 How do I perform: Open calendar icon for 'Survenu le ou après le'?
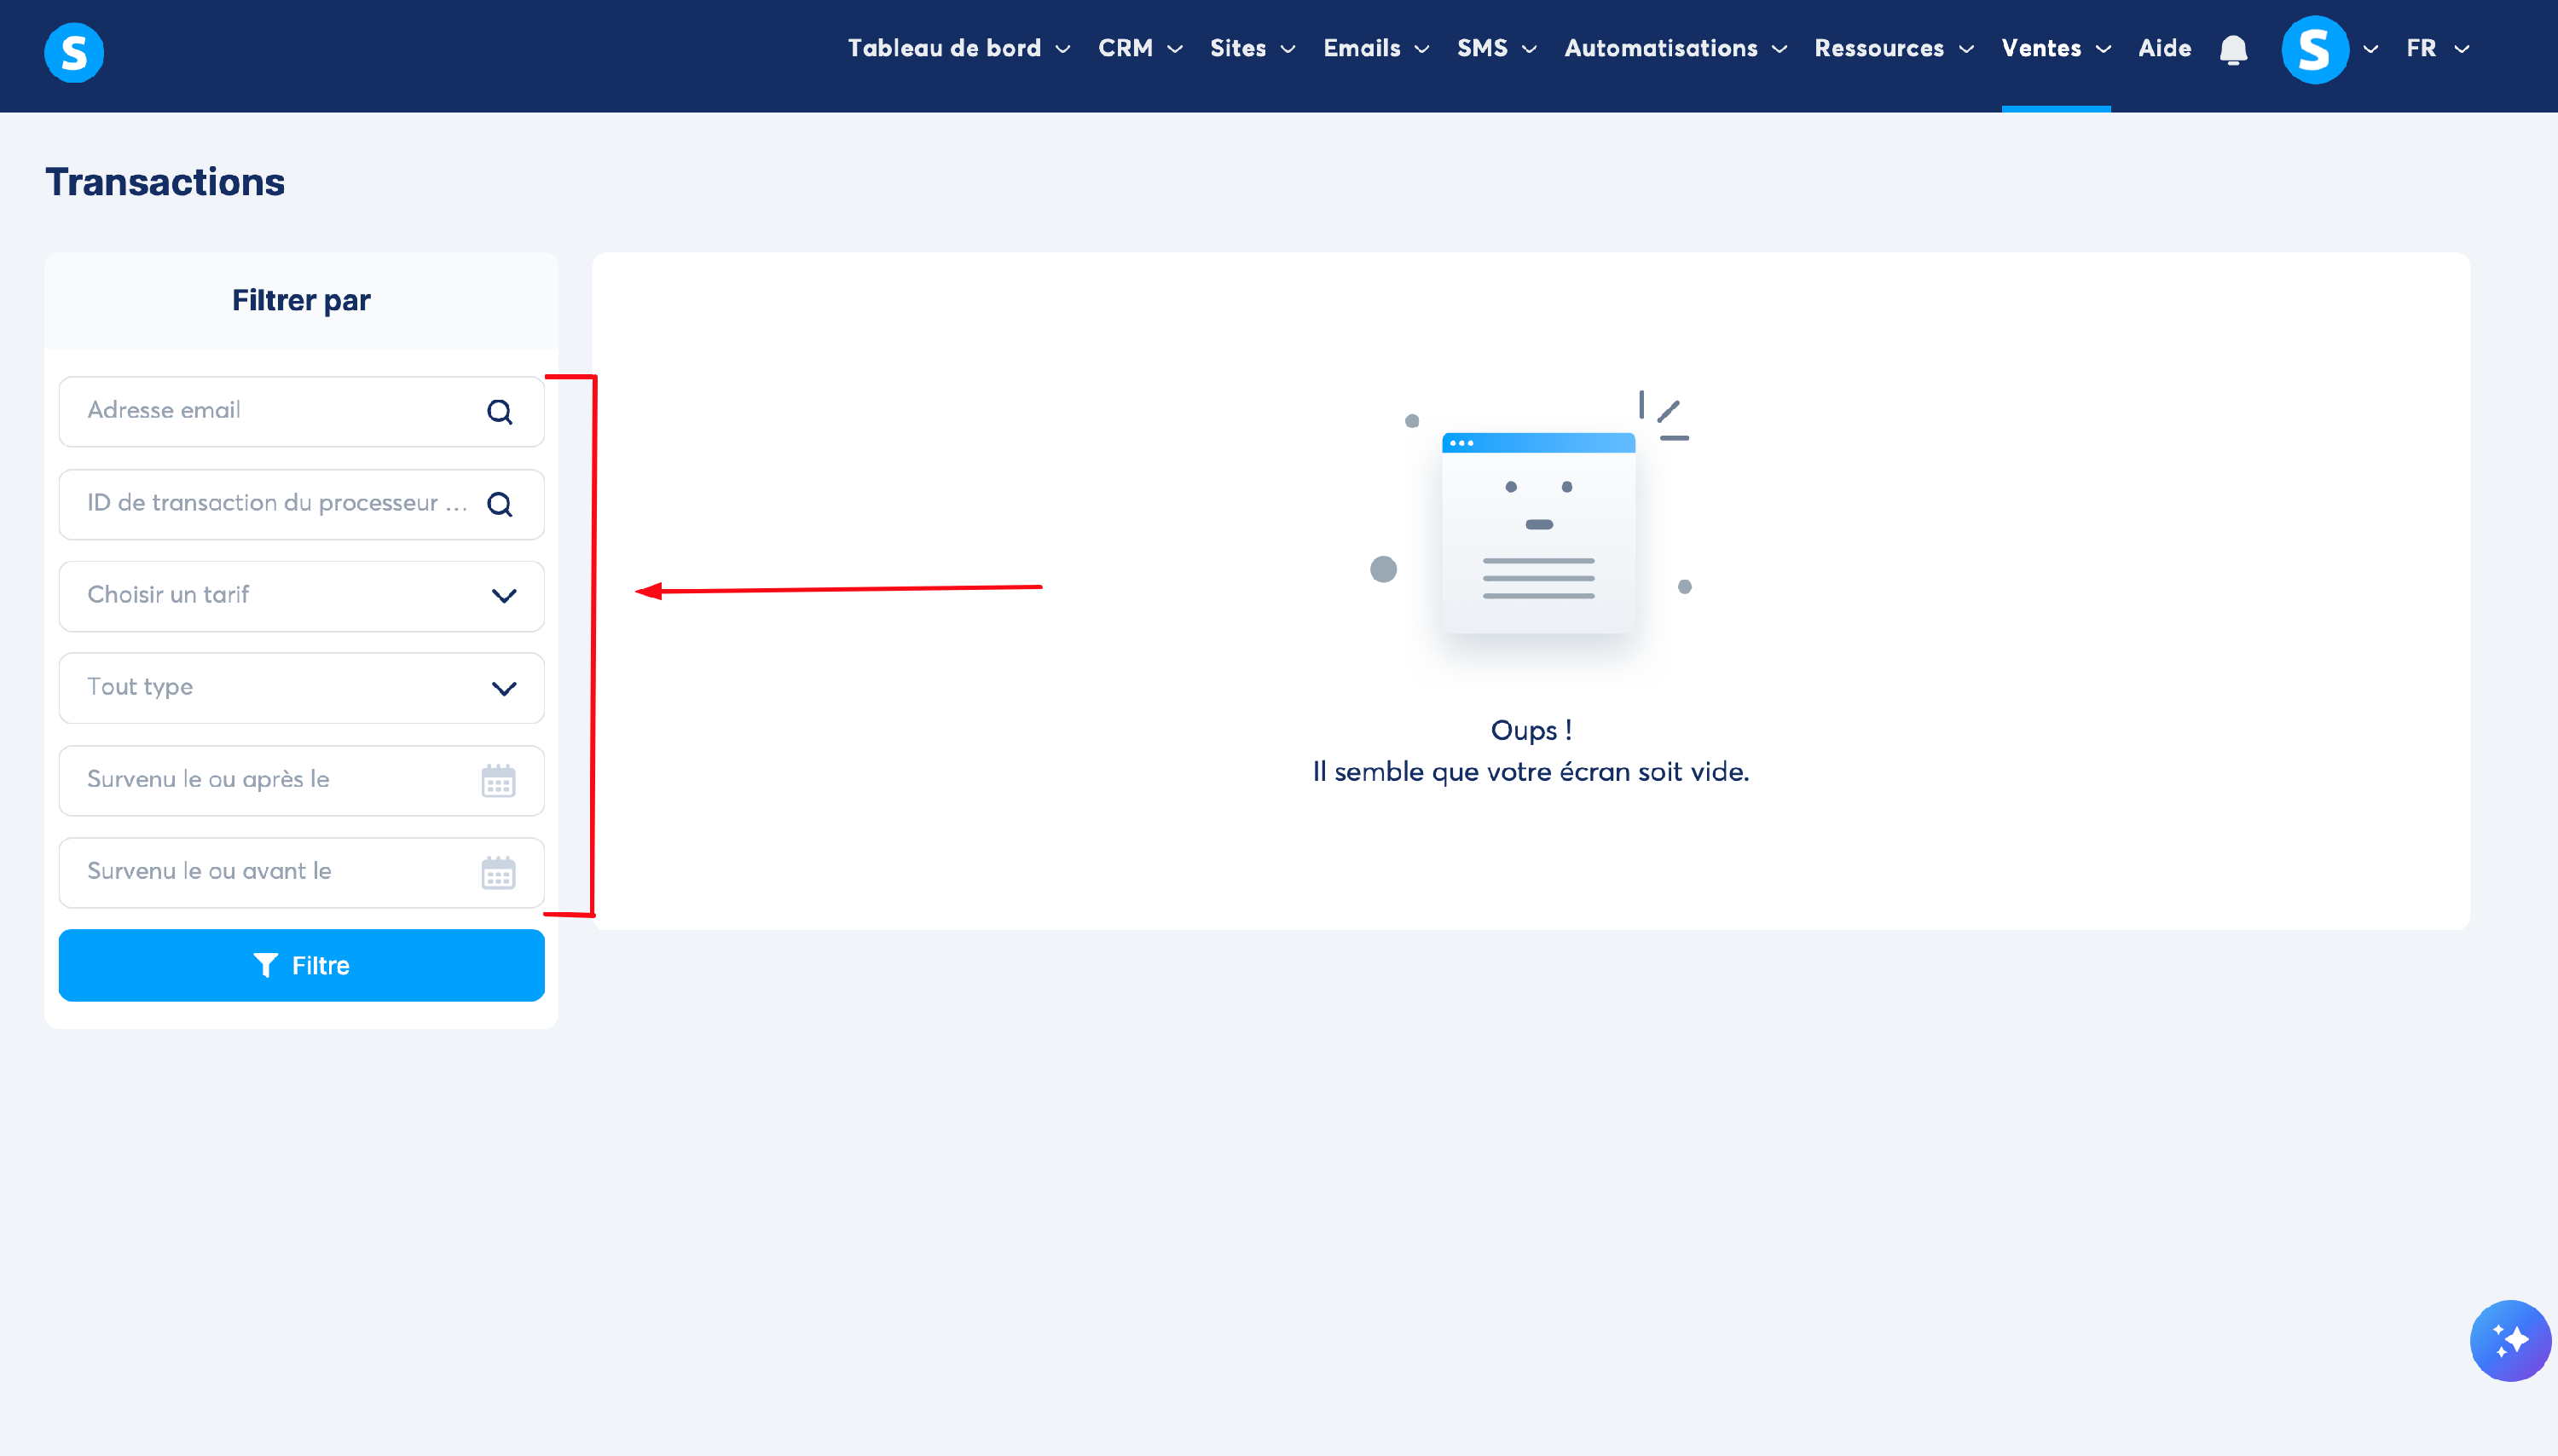tap(498, 780)
